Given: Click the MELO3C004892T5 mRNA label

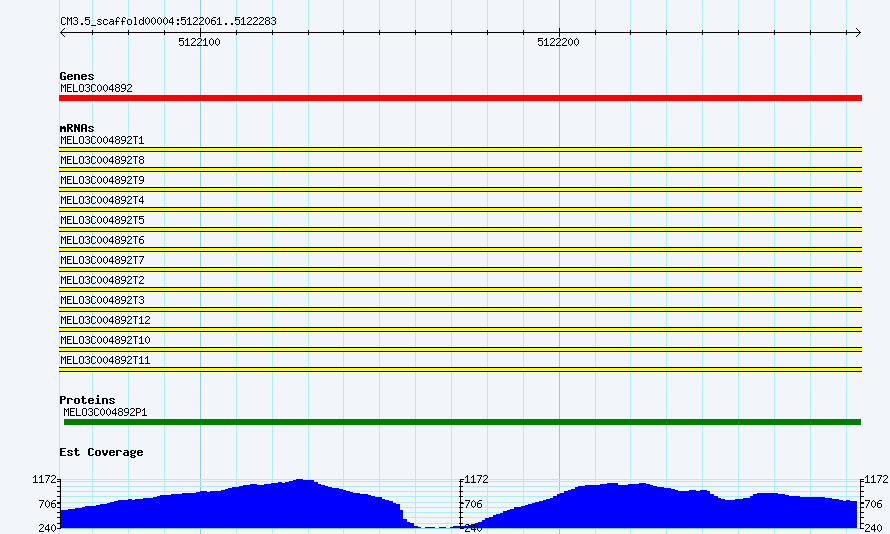Looking at the screenshot, I should tap(102, 220).
